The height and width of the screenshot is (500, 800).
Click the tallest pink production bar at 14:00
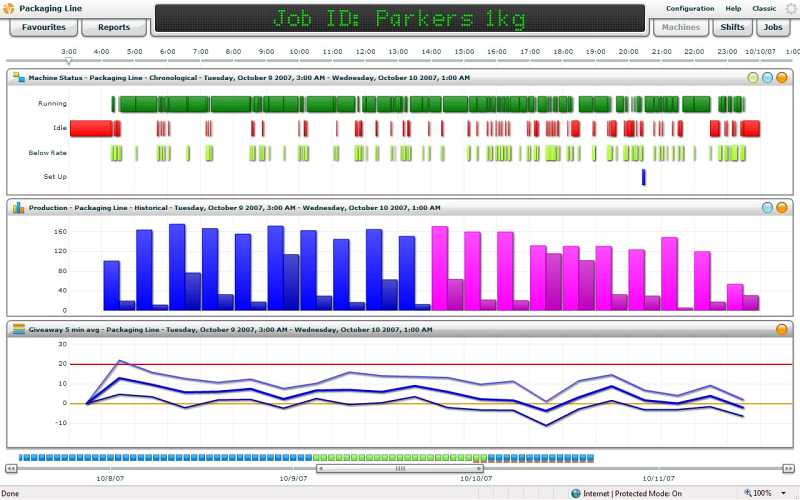(x=440, y=268)
